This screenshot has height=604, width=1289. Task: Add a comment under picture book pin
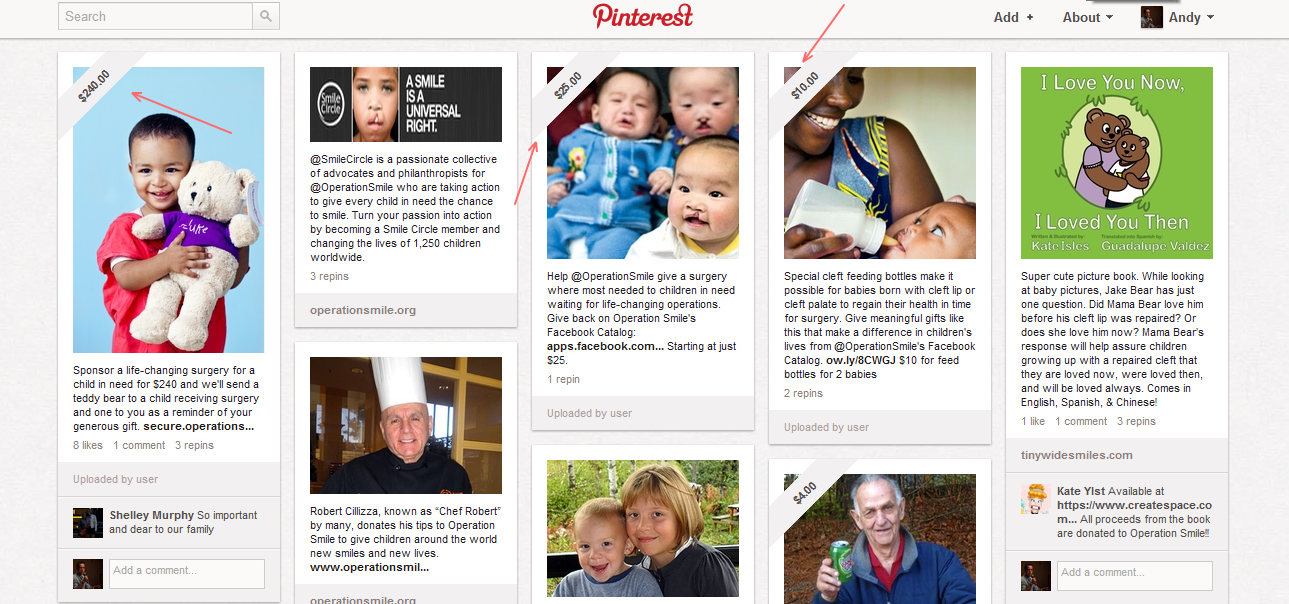(1135, 575)
